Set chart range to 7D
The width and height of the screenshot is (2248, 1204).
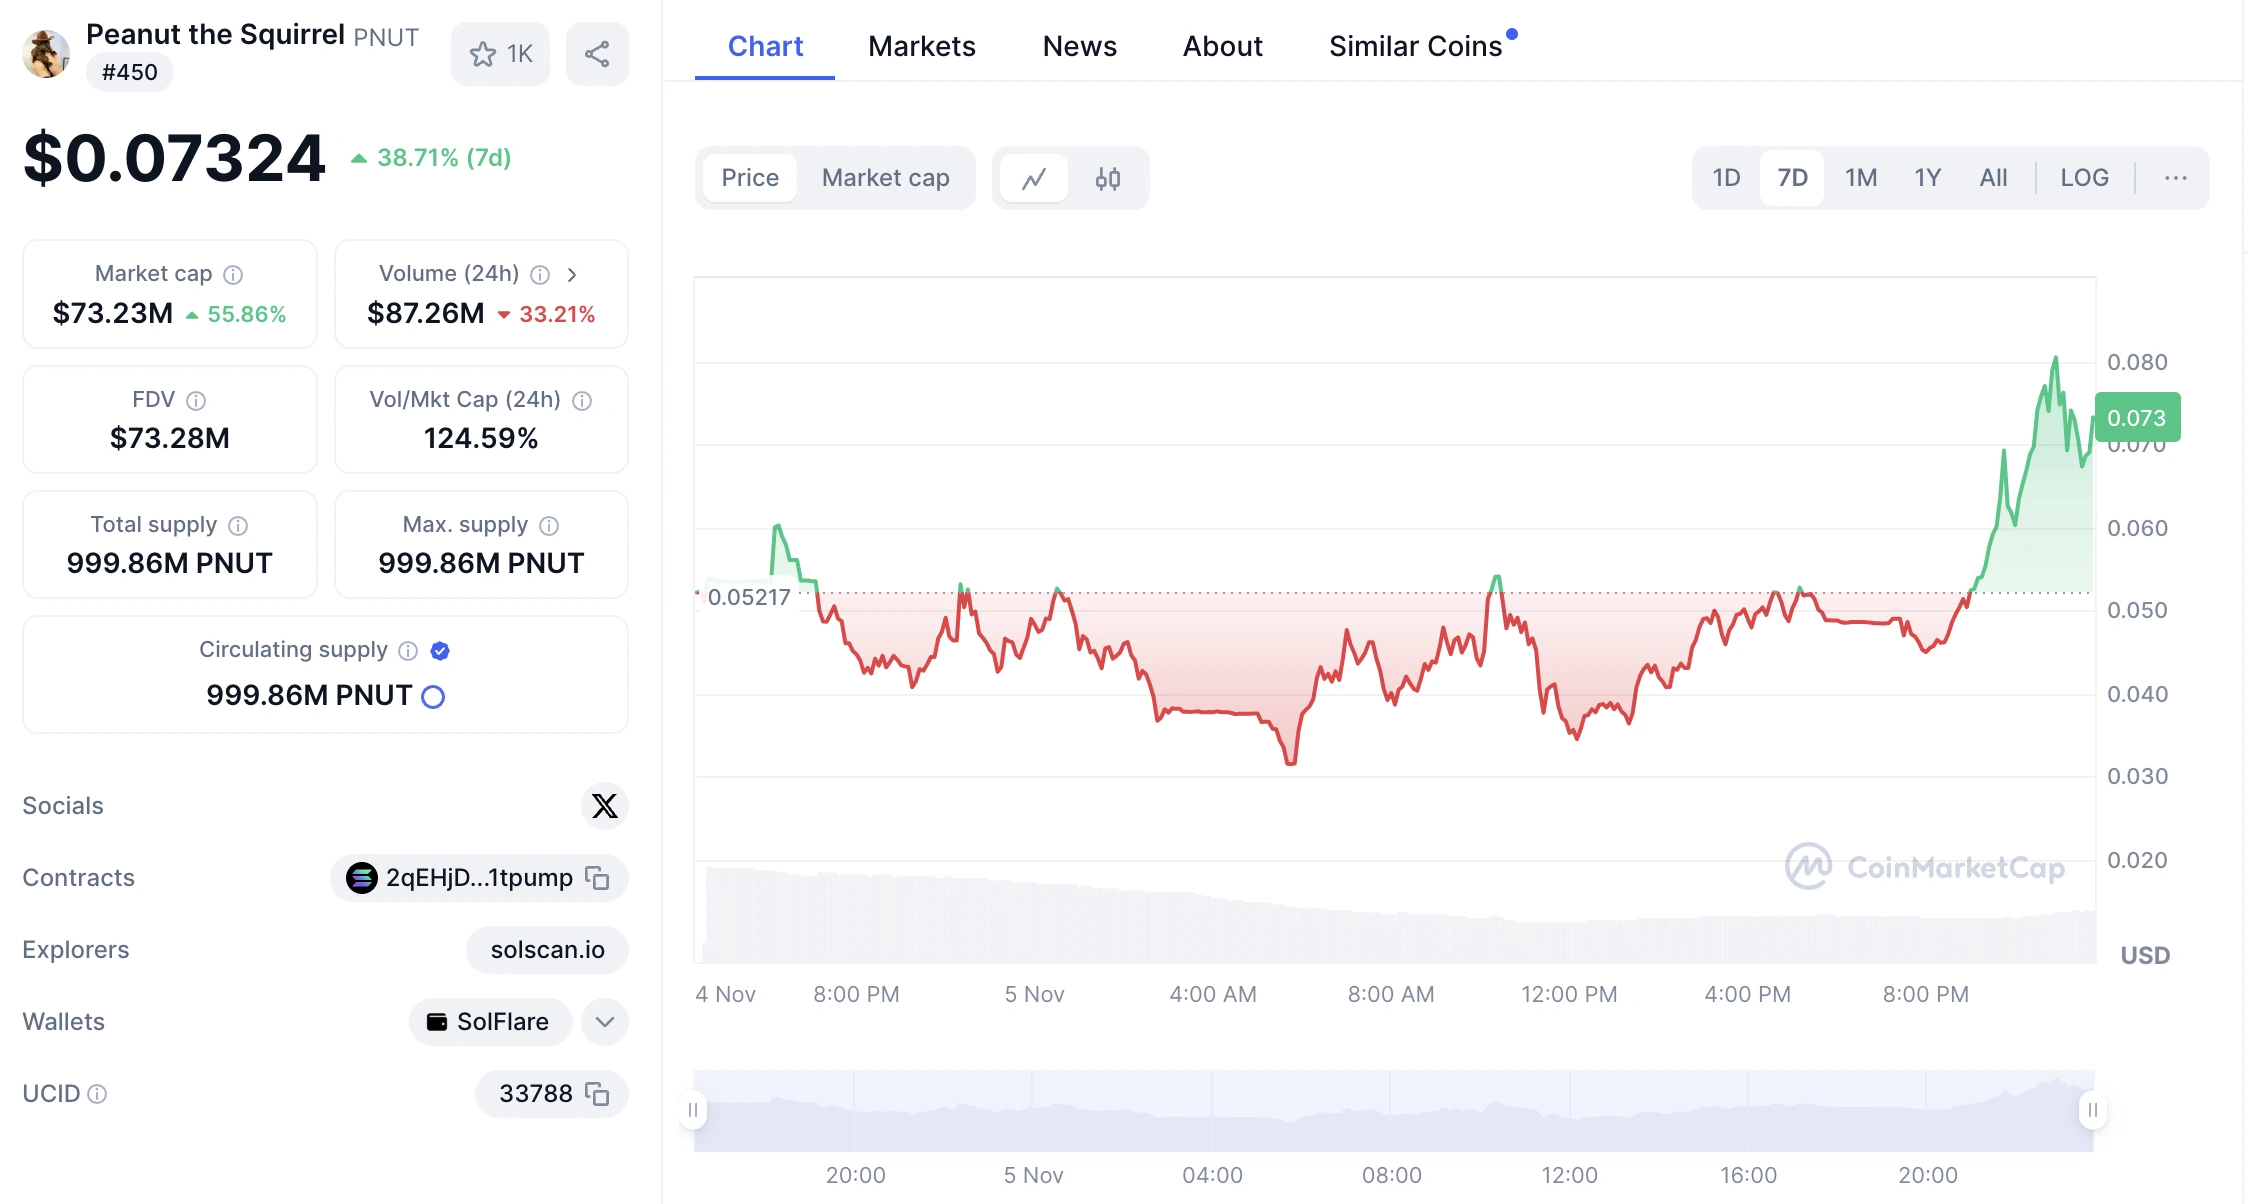(x=1792, y=178)
